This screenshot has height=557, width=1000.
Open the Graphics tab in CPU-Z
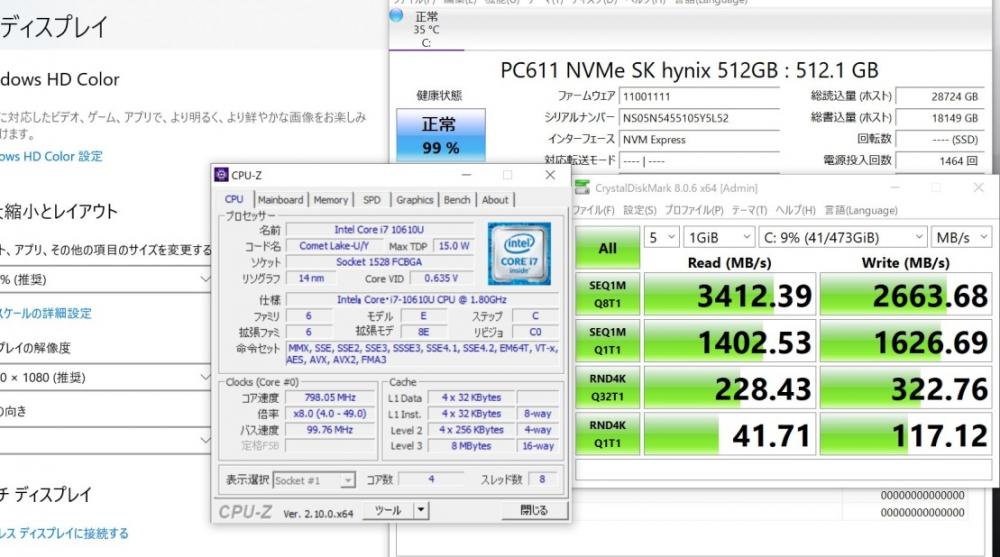pos(415,200)
